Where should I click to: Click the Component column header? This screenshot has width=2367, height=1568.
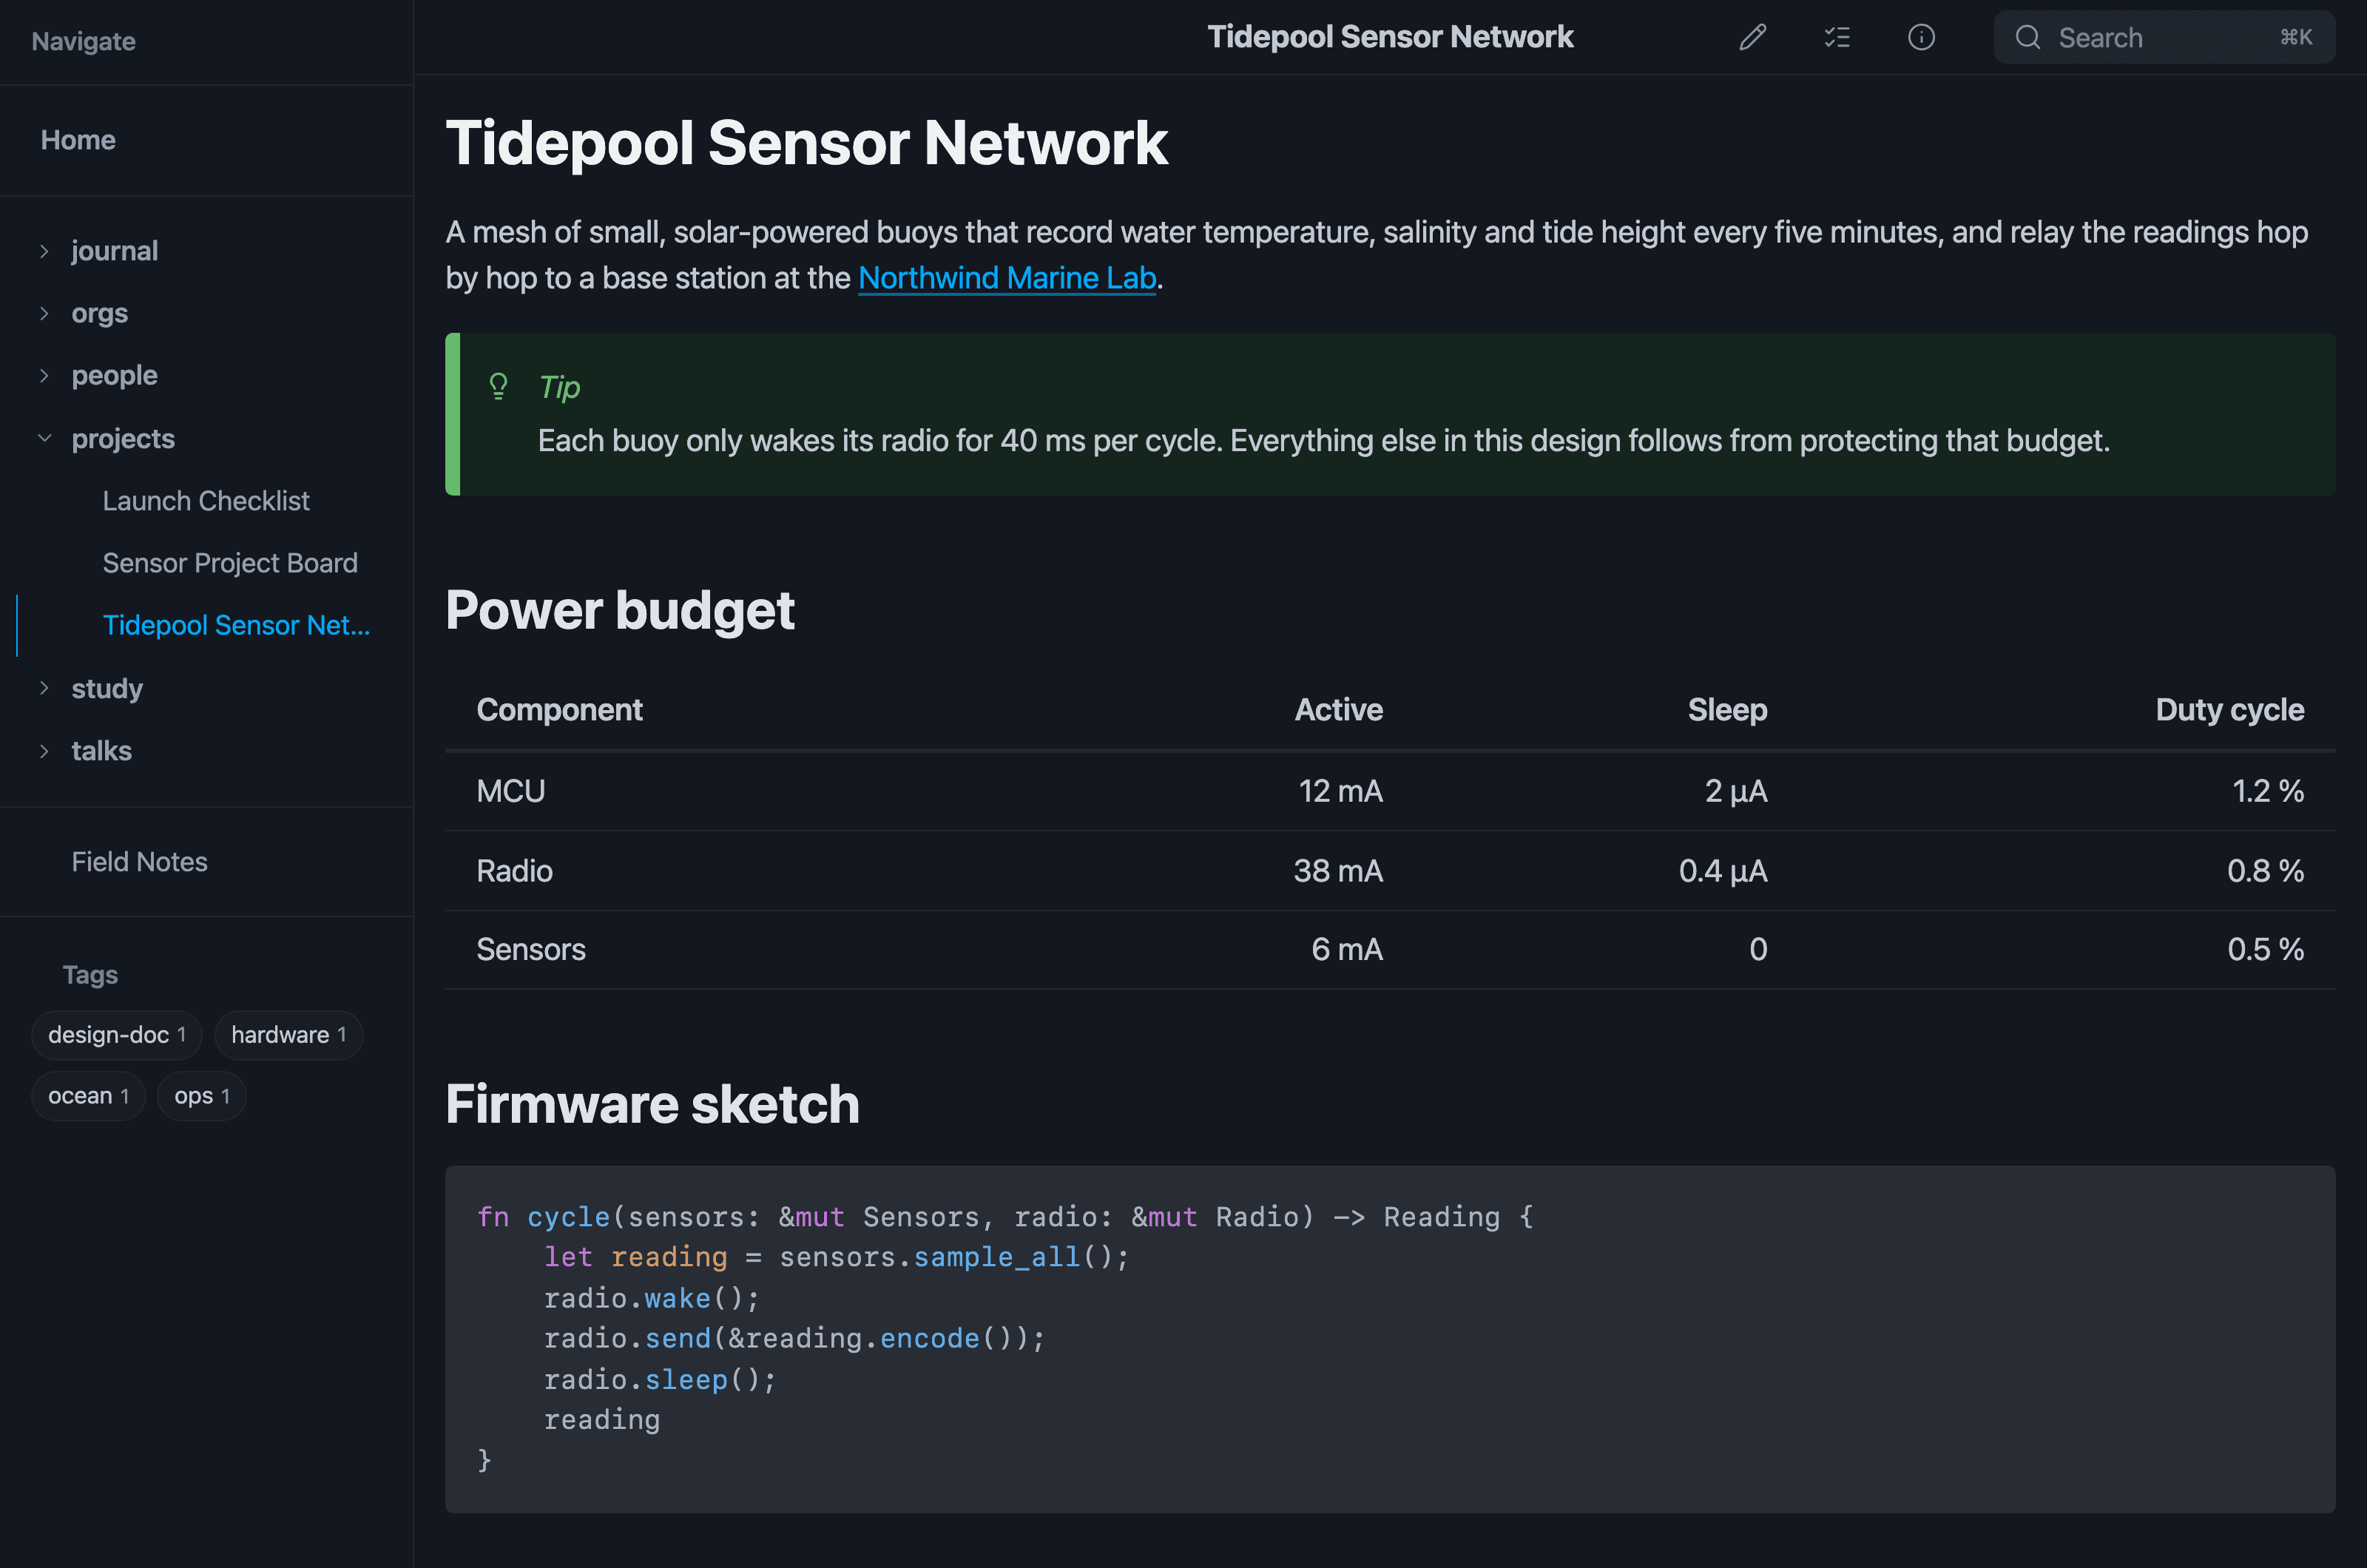559,709
